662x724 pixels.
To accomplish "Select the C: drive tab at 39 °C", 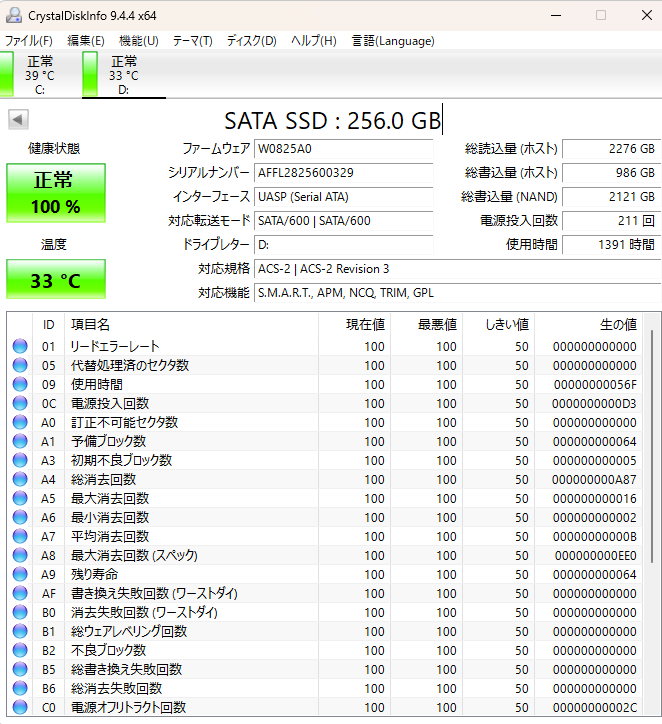I will 41,75.
